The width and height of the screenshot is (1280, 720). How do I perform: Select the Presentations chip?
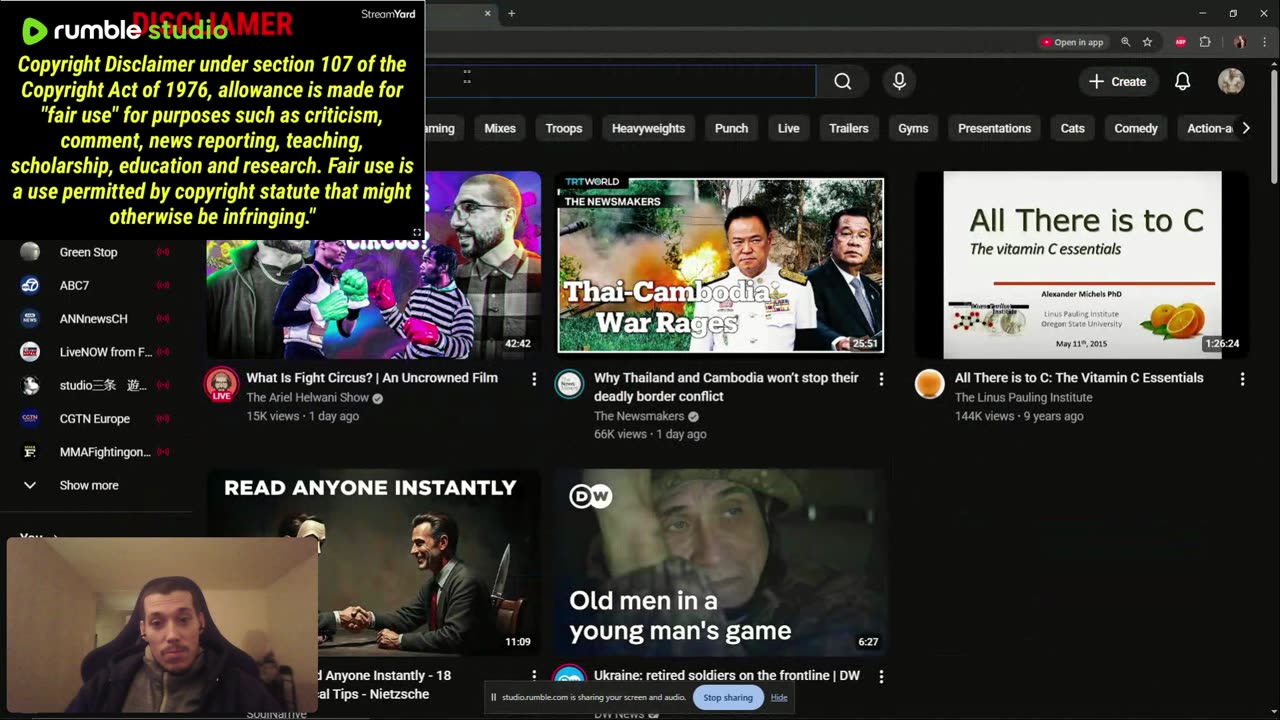click(x=994, y=128)
